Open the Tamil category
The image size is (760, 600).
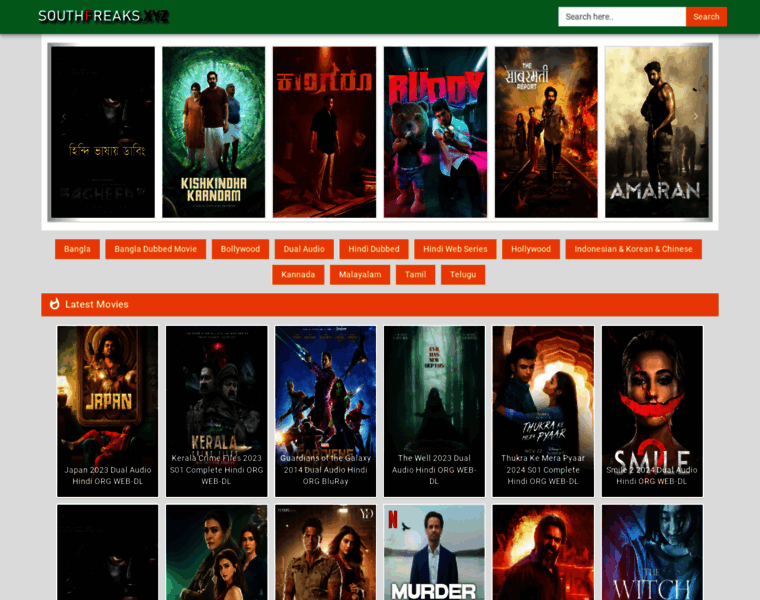tap(415, 274)
